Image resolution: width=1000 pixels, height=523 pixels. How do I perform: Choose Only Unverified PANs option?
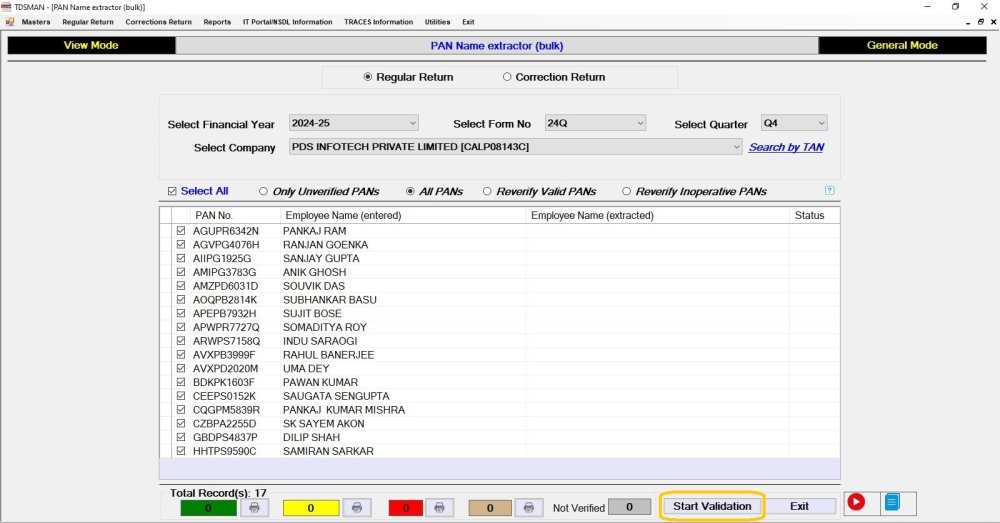pyautogui.click(x=263, y=191)
